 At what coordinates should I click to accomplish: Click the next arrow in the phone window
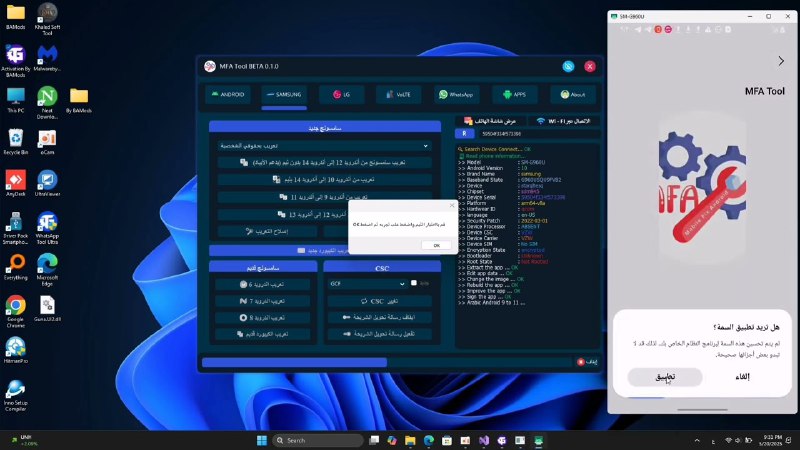click(781, 61)
